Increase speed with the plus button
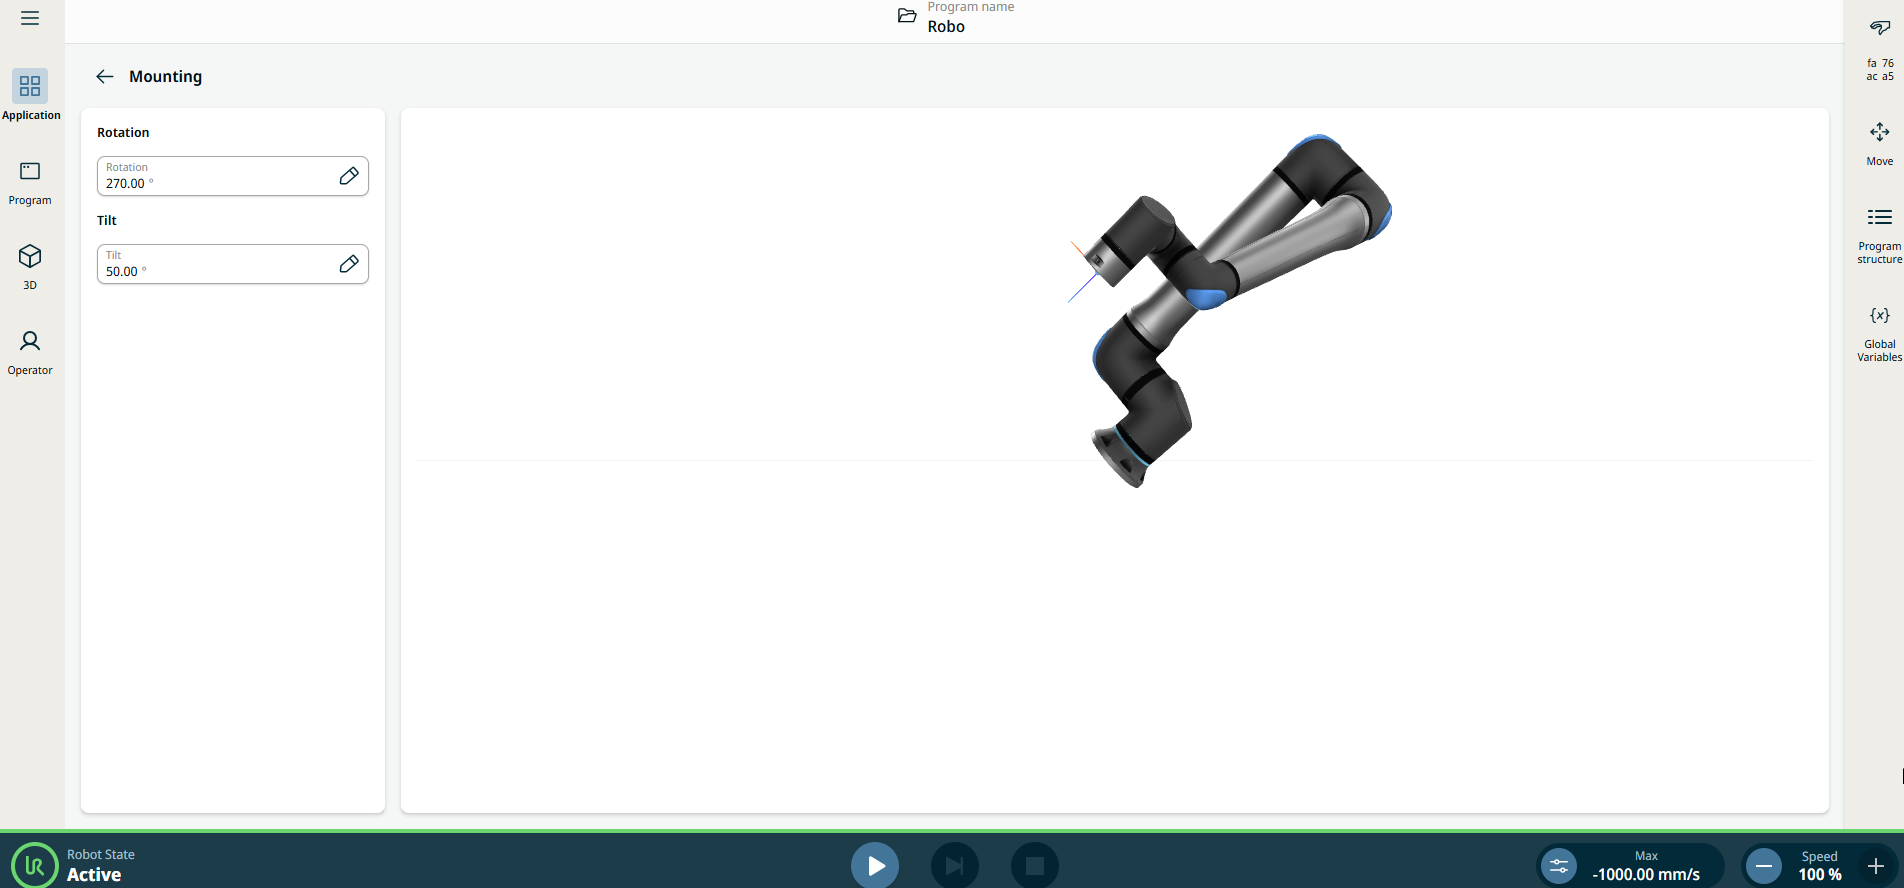Image resolution: width=1904 pixels, height=888 pixels. point(1876,866)
